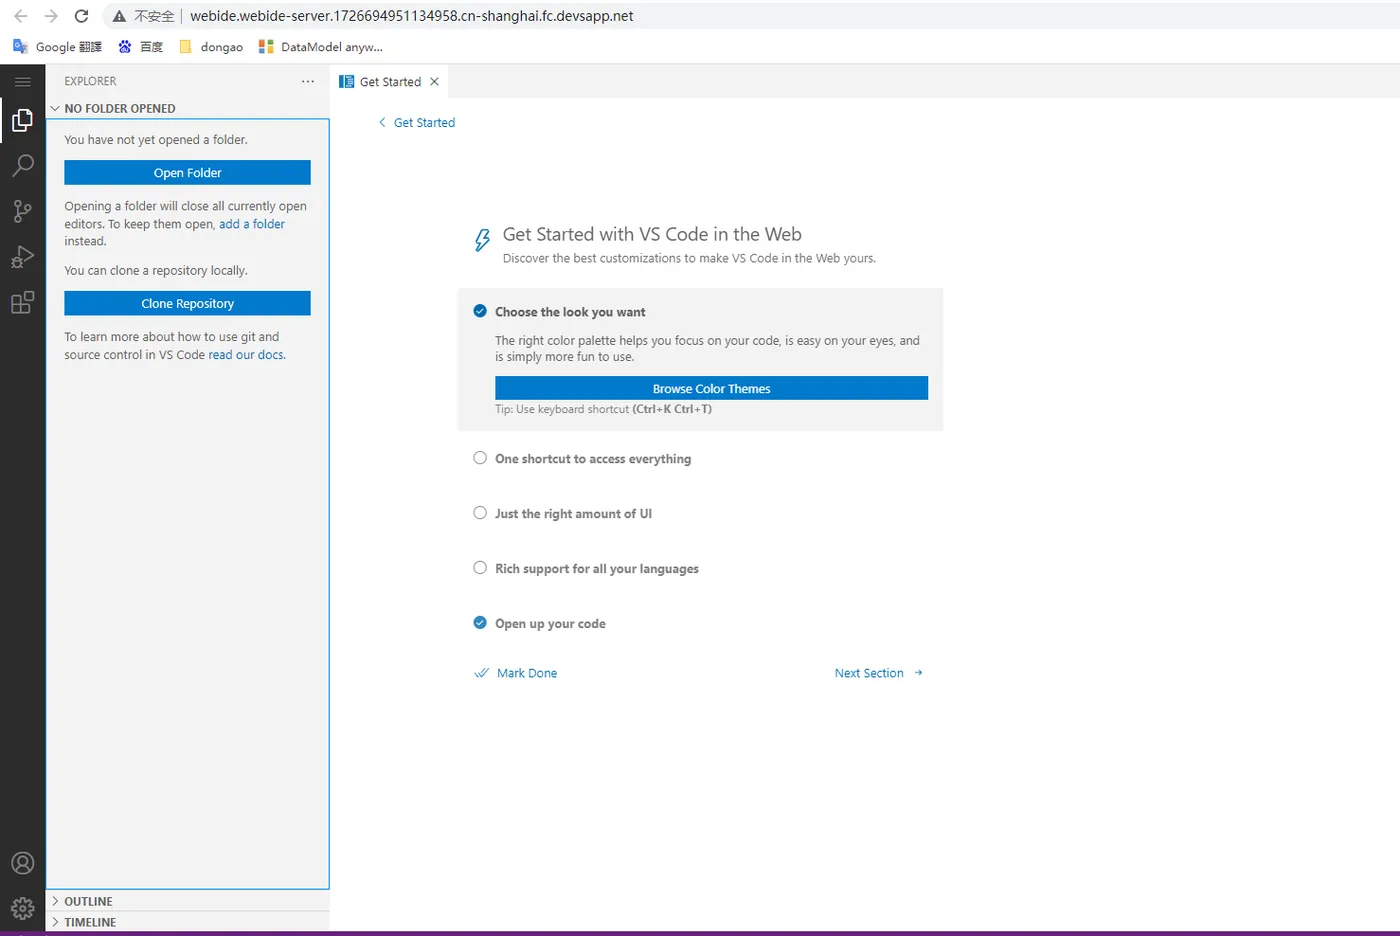Click the 'You have not yet opened a folder.' text
The image size is (1400, 936).
point(156,140)
